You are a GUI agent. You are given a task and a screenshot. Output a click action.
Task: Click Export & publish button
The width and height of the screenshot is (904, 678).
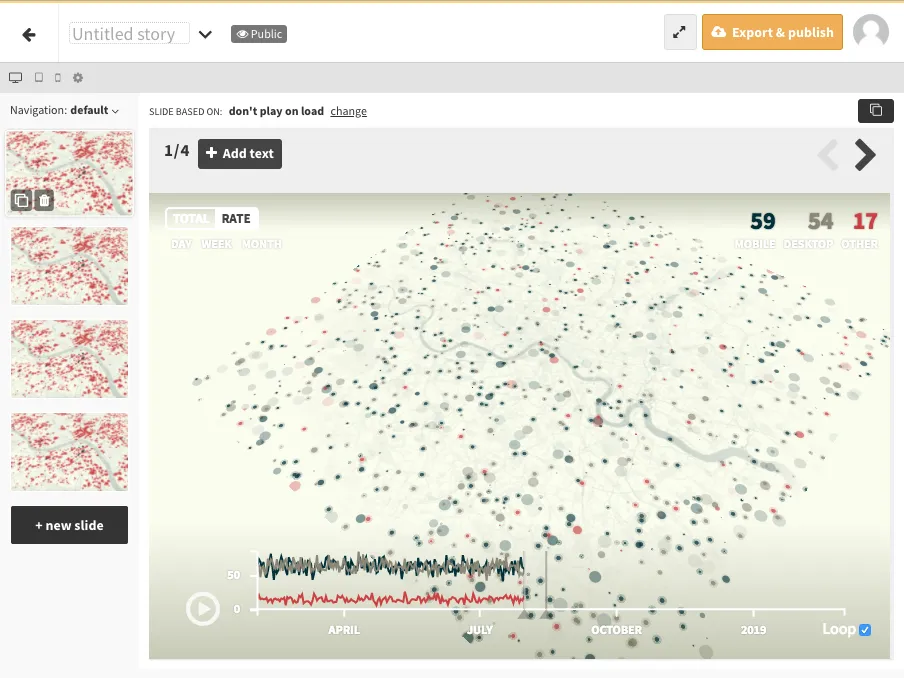click(x=772, y=32)
